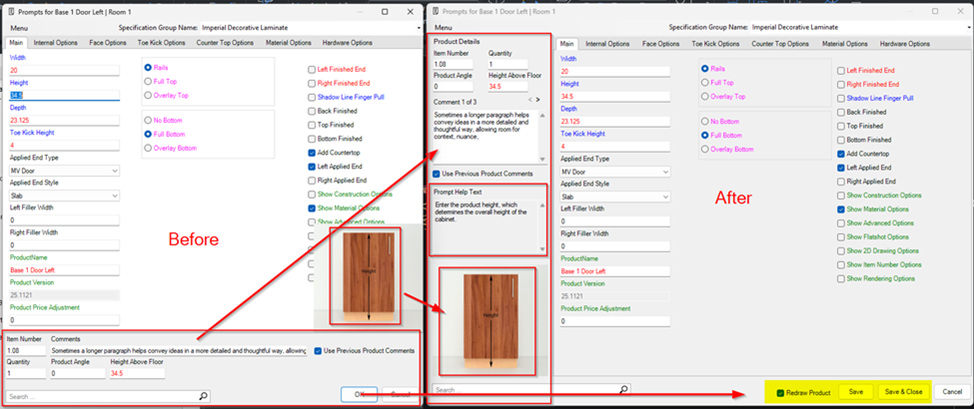Image resolution: width=974 pixels, height=409 pixels.
Task: Maximize the After dialog window
Action: (x=933, y=9)
